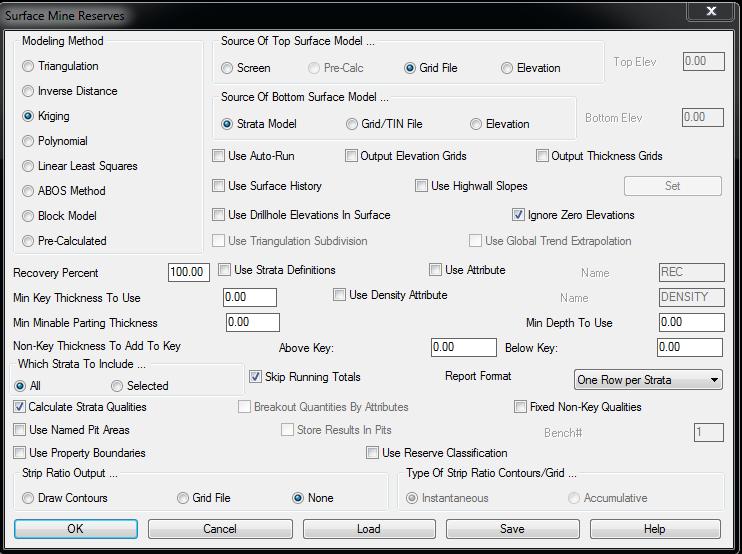Viewport: 742px width, 554px height.
Task: Open the Report Format dropdown
Action: coord(648,380)
